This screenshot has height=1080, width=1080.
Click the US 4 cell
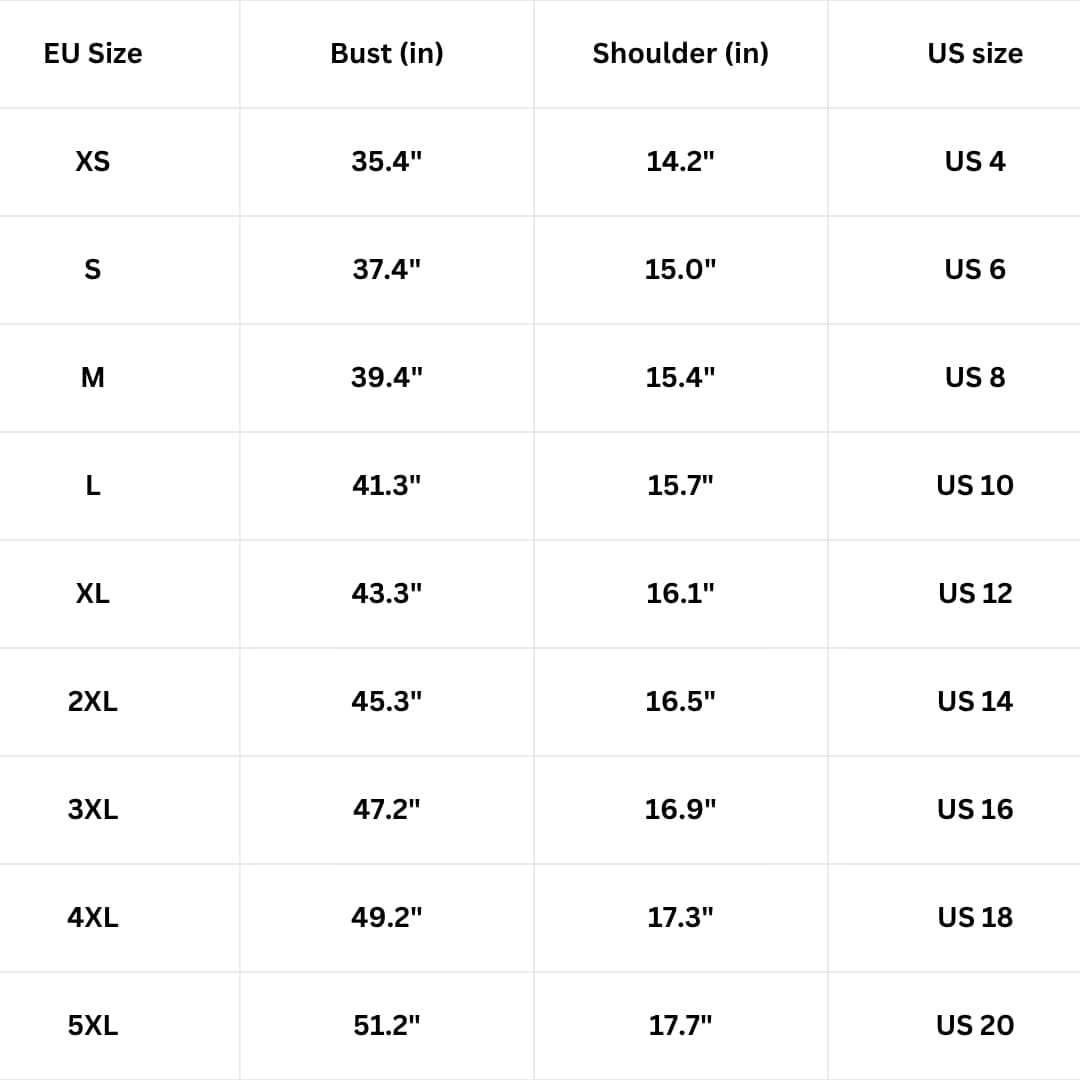click(x=975, y=161)
